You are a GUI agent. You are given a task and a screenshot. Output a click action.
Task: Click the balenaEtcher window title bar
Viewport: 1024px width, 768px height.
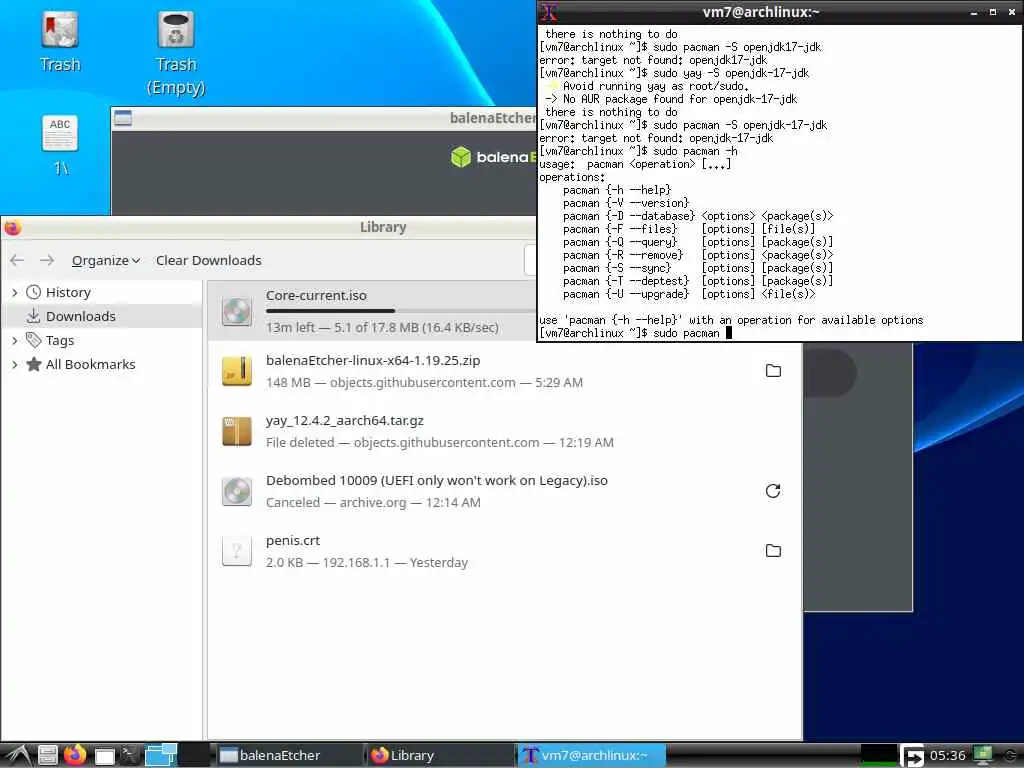(x=324, y=118)
